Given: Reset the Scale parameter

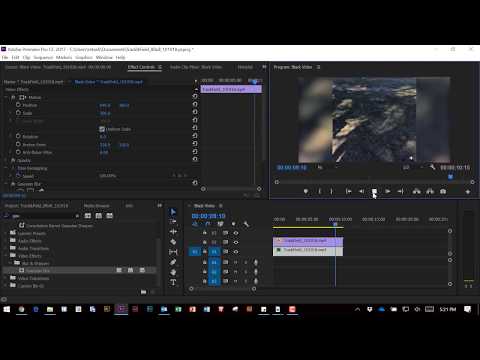Looking at the screenshot, I should 195,112.
